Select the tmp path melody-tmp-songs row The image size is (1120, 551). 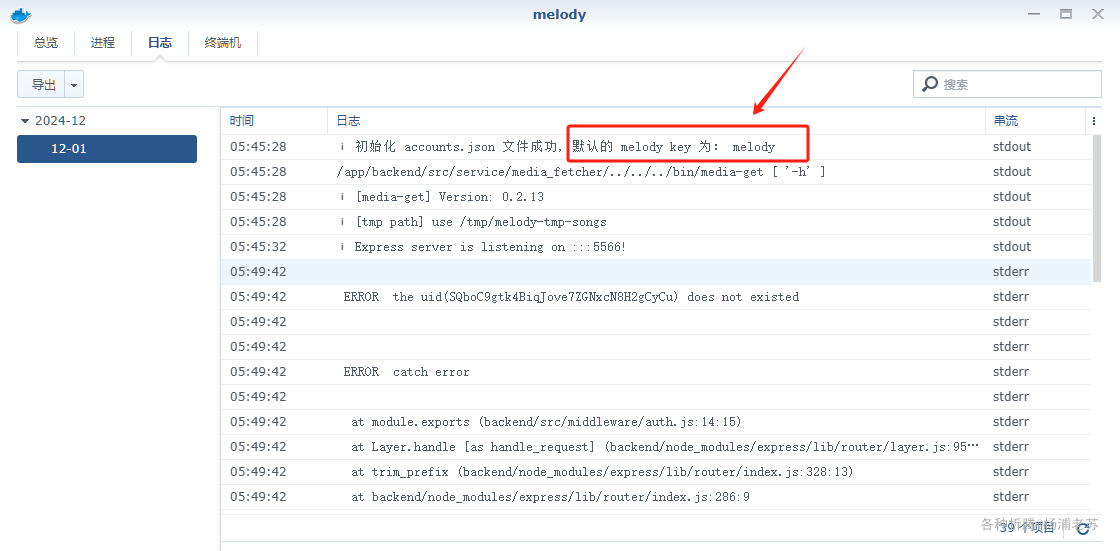[x=656, y=222]
